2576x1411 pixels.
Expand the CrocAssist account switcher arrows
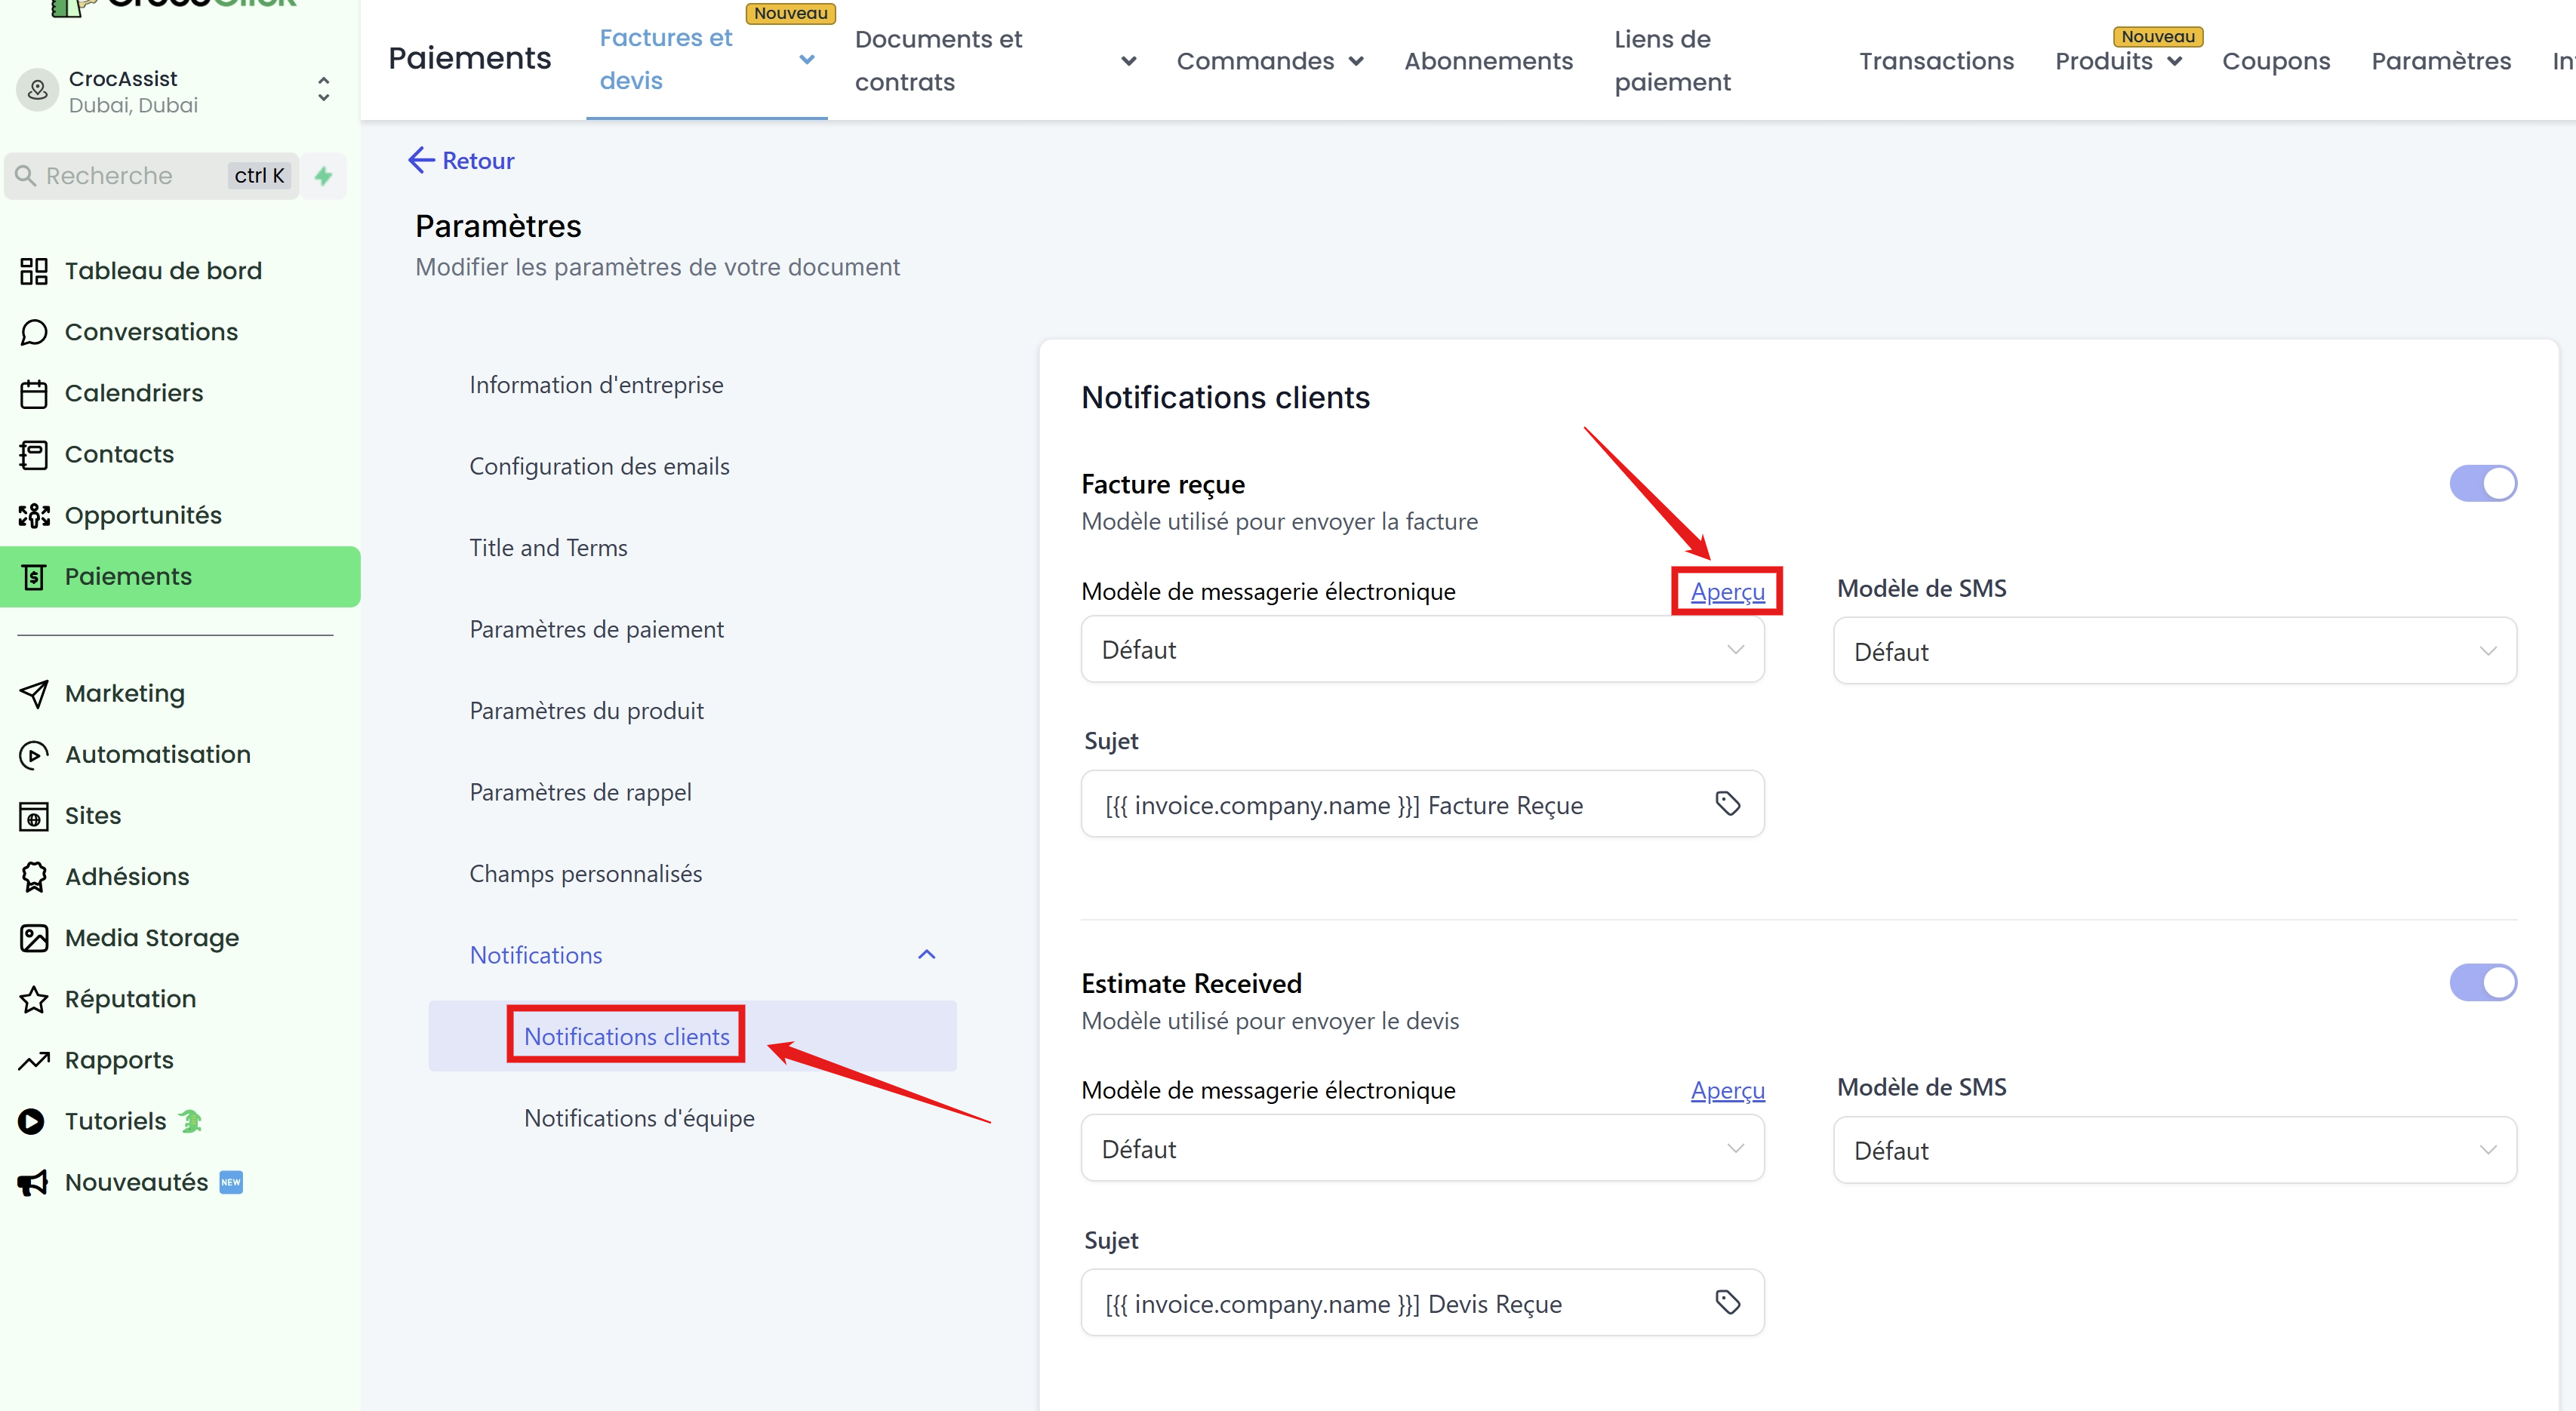pos(323,90)
